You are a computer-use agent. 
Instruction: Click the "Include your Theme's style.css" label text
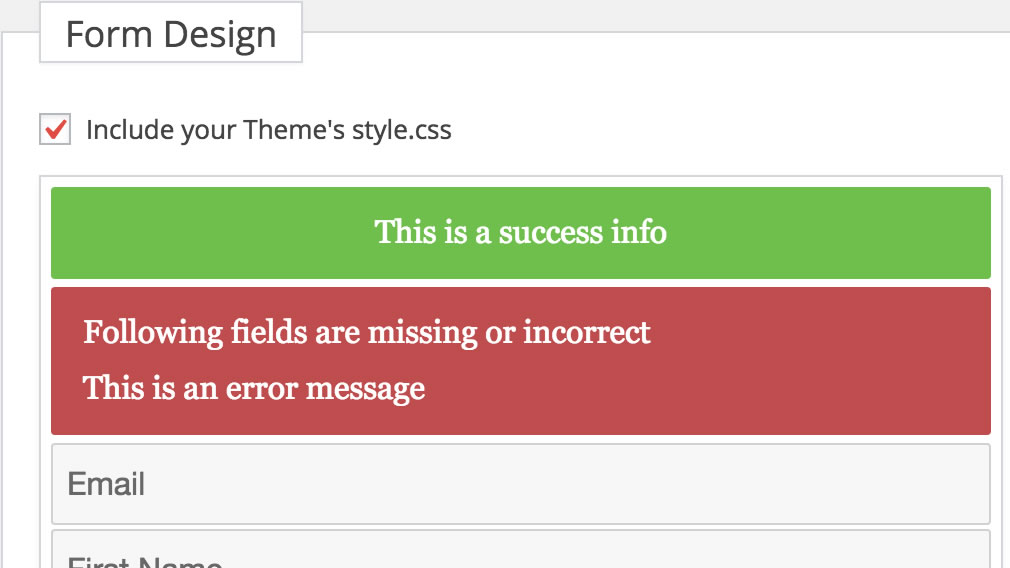coord(269,130)
